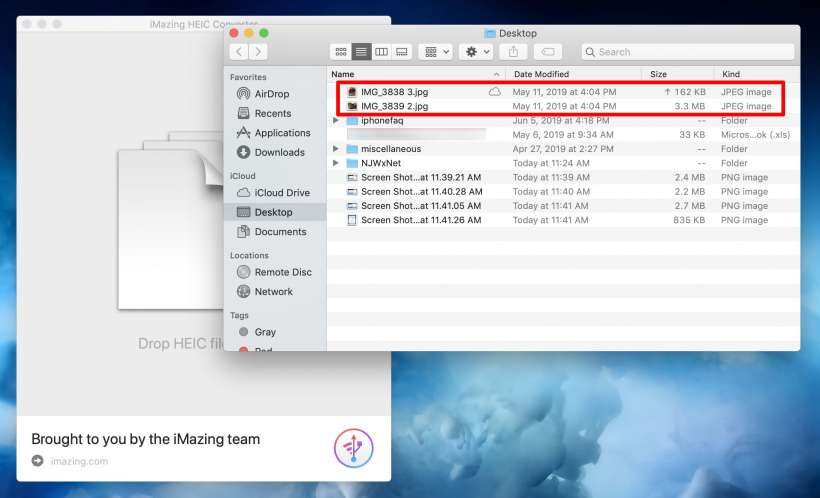
Task: Expand the iphonefaq folder
Action: [336, 120]
